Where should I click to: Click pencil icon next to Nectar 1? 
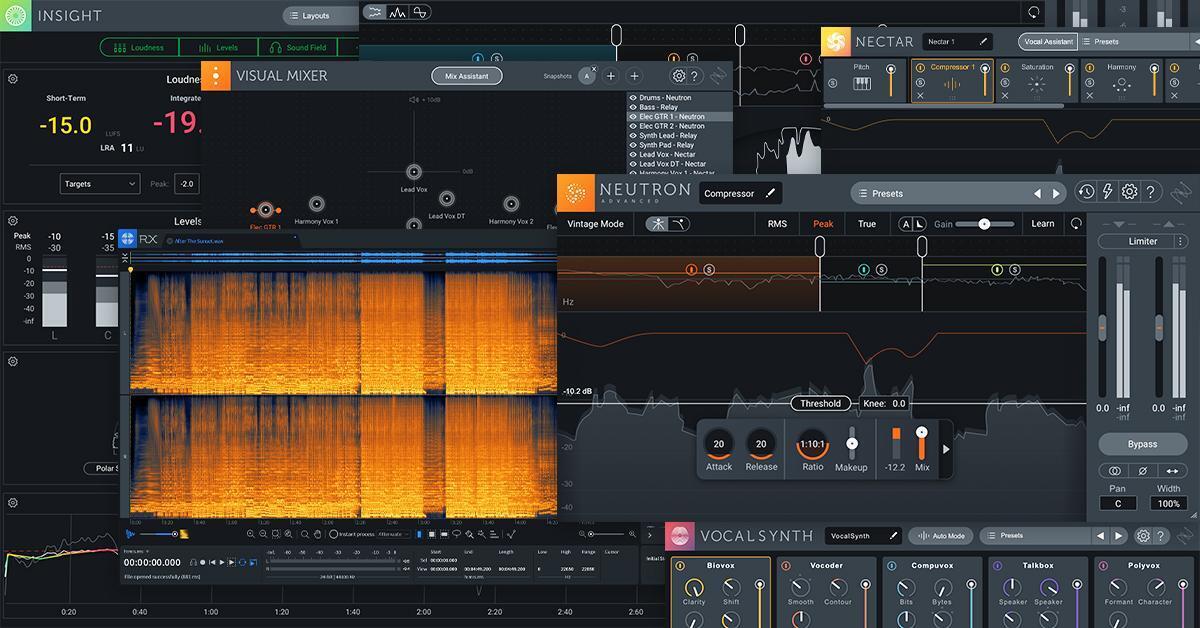(x=984, y=42)
